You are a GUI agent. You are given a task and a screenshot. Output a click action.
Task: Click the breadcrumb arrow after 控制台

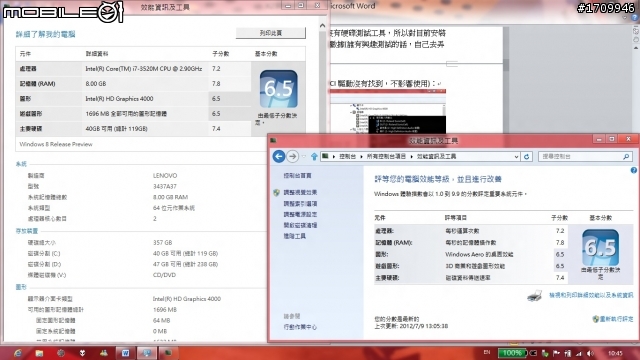(x=361, y=157)
